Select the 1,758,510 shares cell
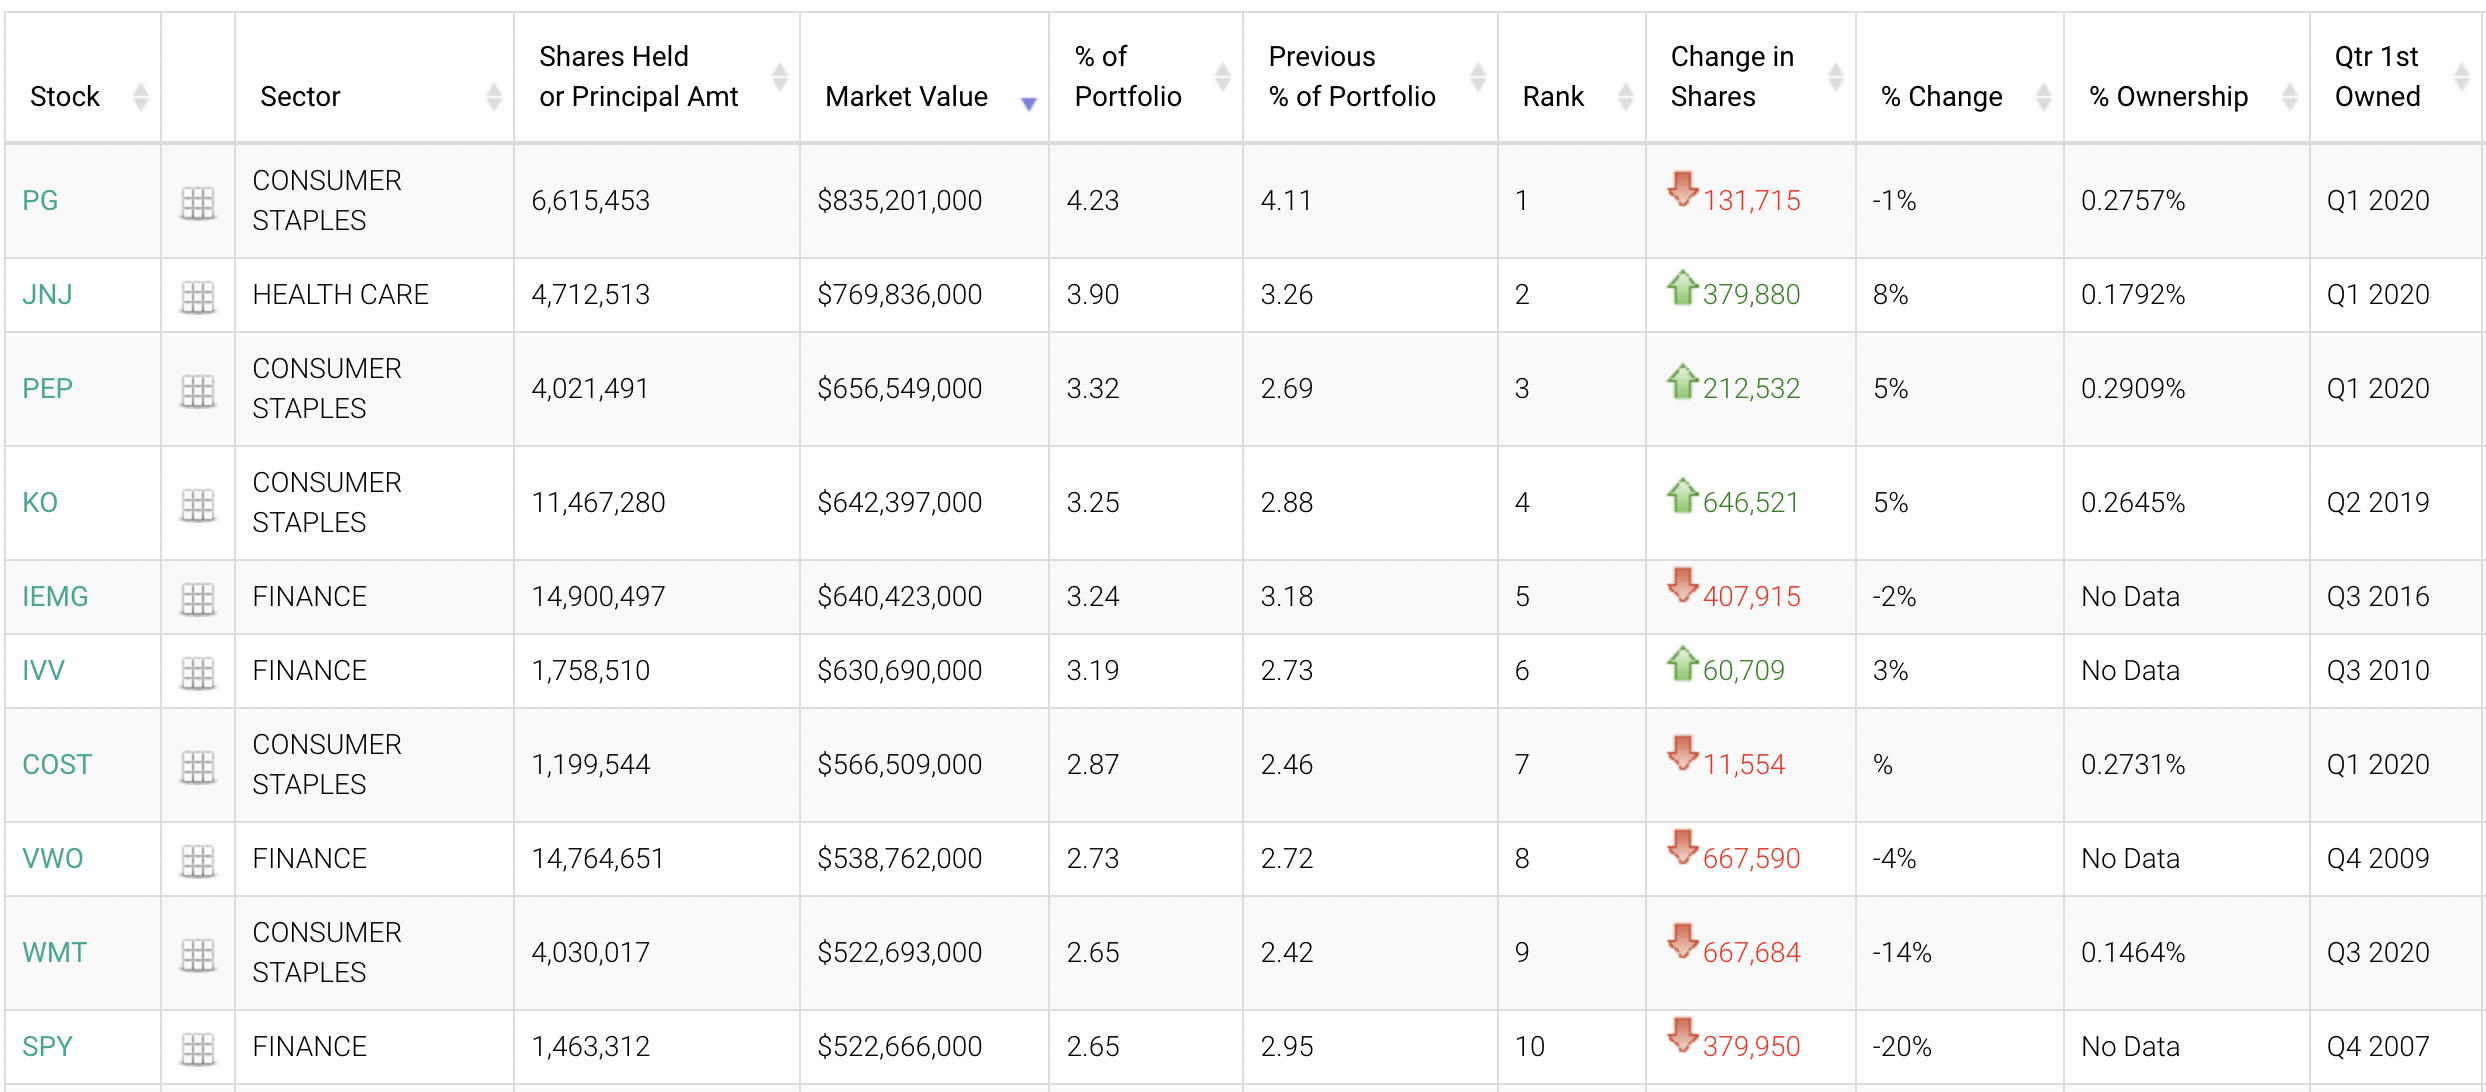Image resolution: width=2486 pixels, height=1092 pixels. [x=657, y=670]
